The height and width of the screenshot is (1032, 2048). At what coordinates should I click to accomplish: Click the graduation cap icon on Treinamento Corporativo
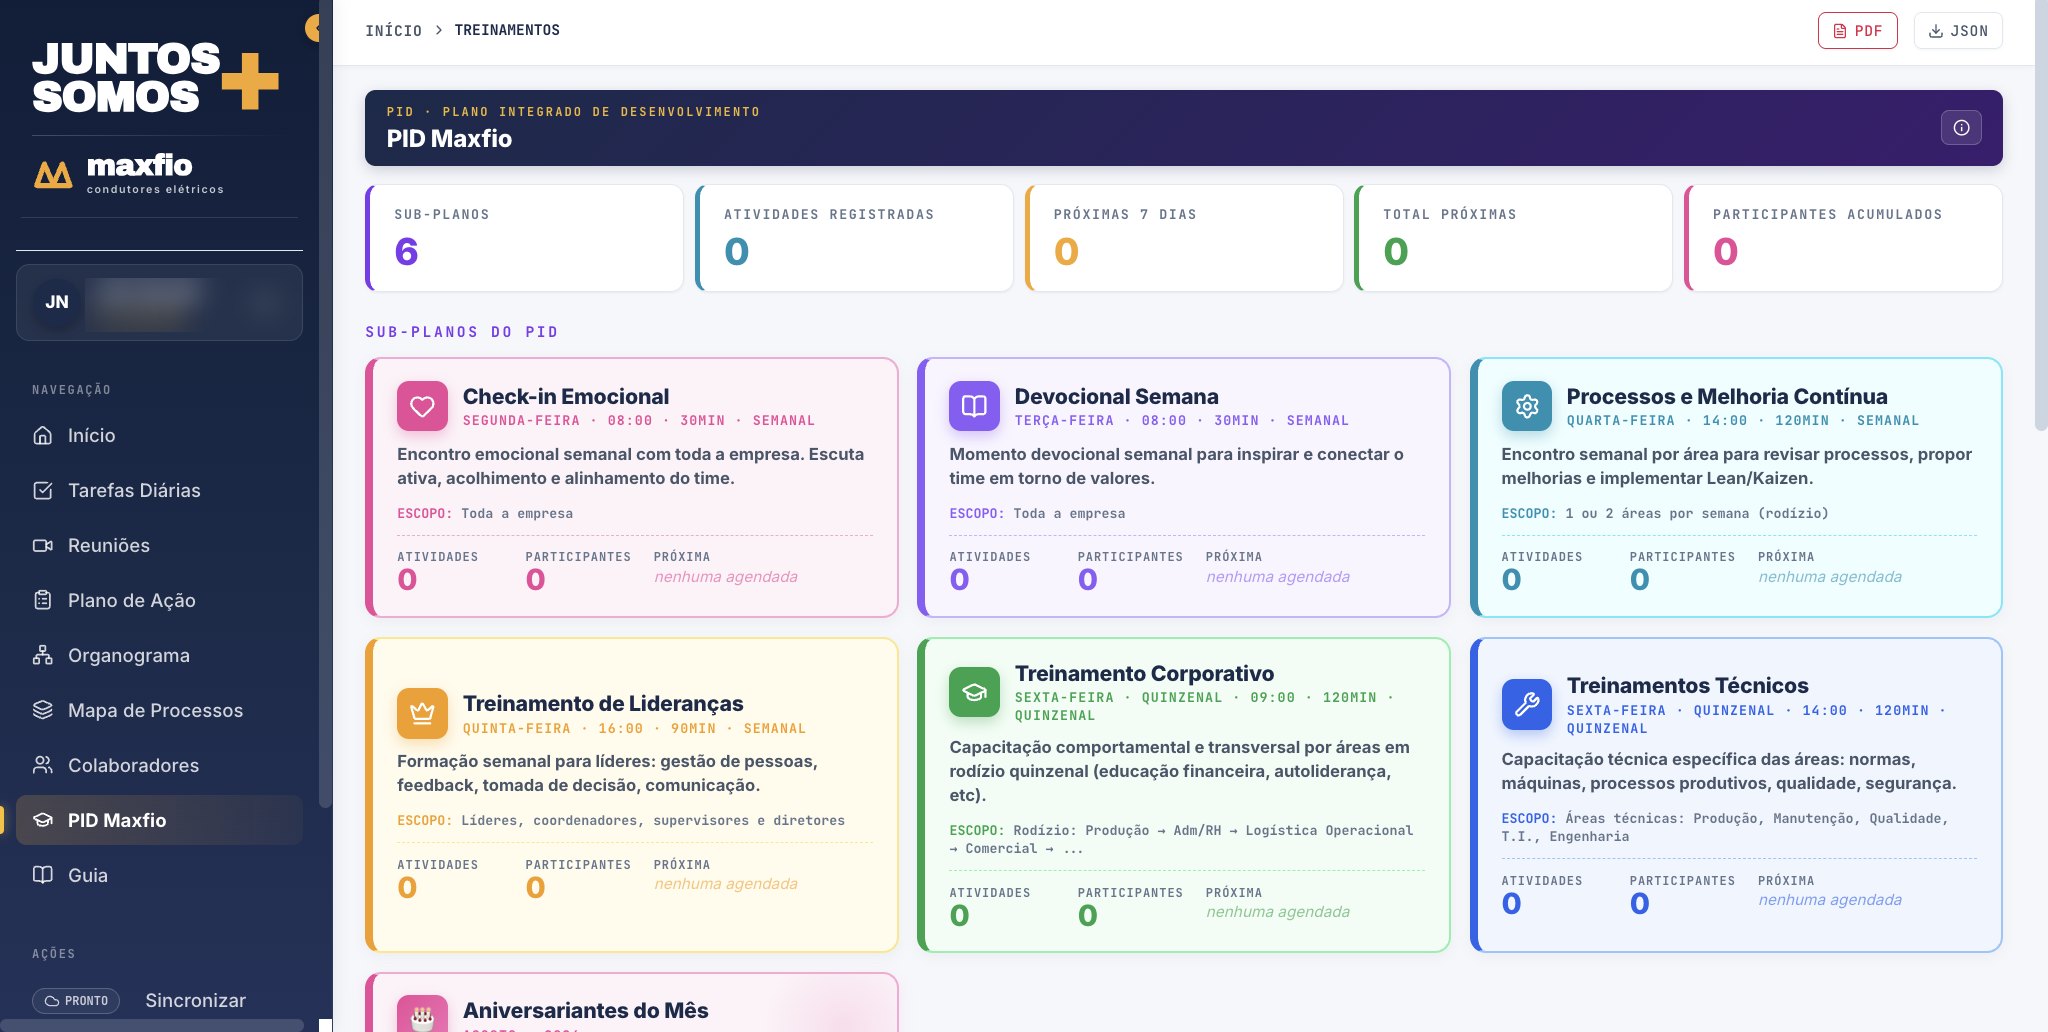tap(974, 692)
